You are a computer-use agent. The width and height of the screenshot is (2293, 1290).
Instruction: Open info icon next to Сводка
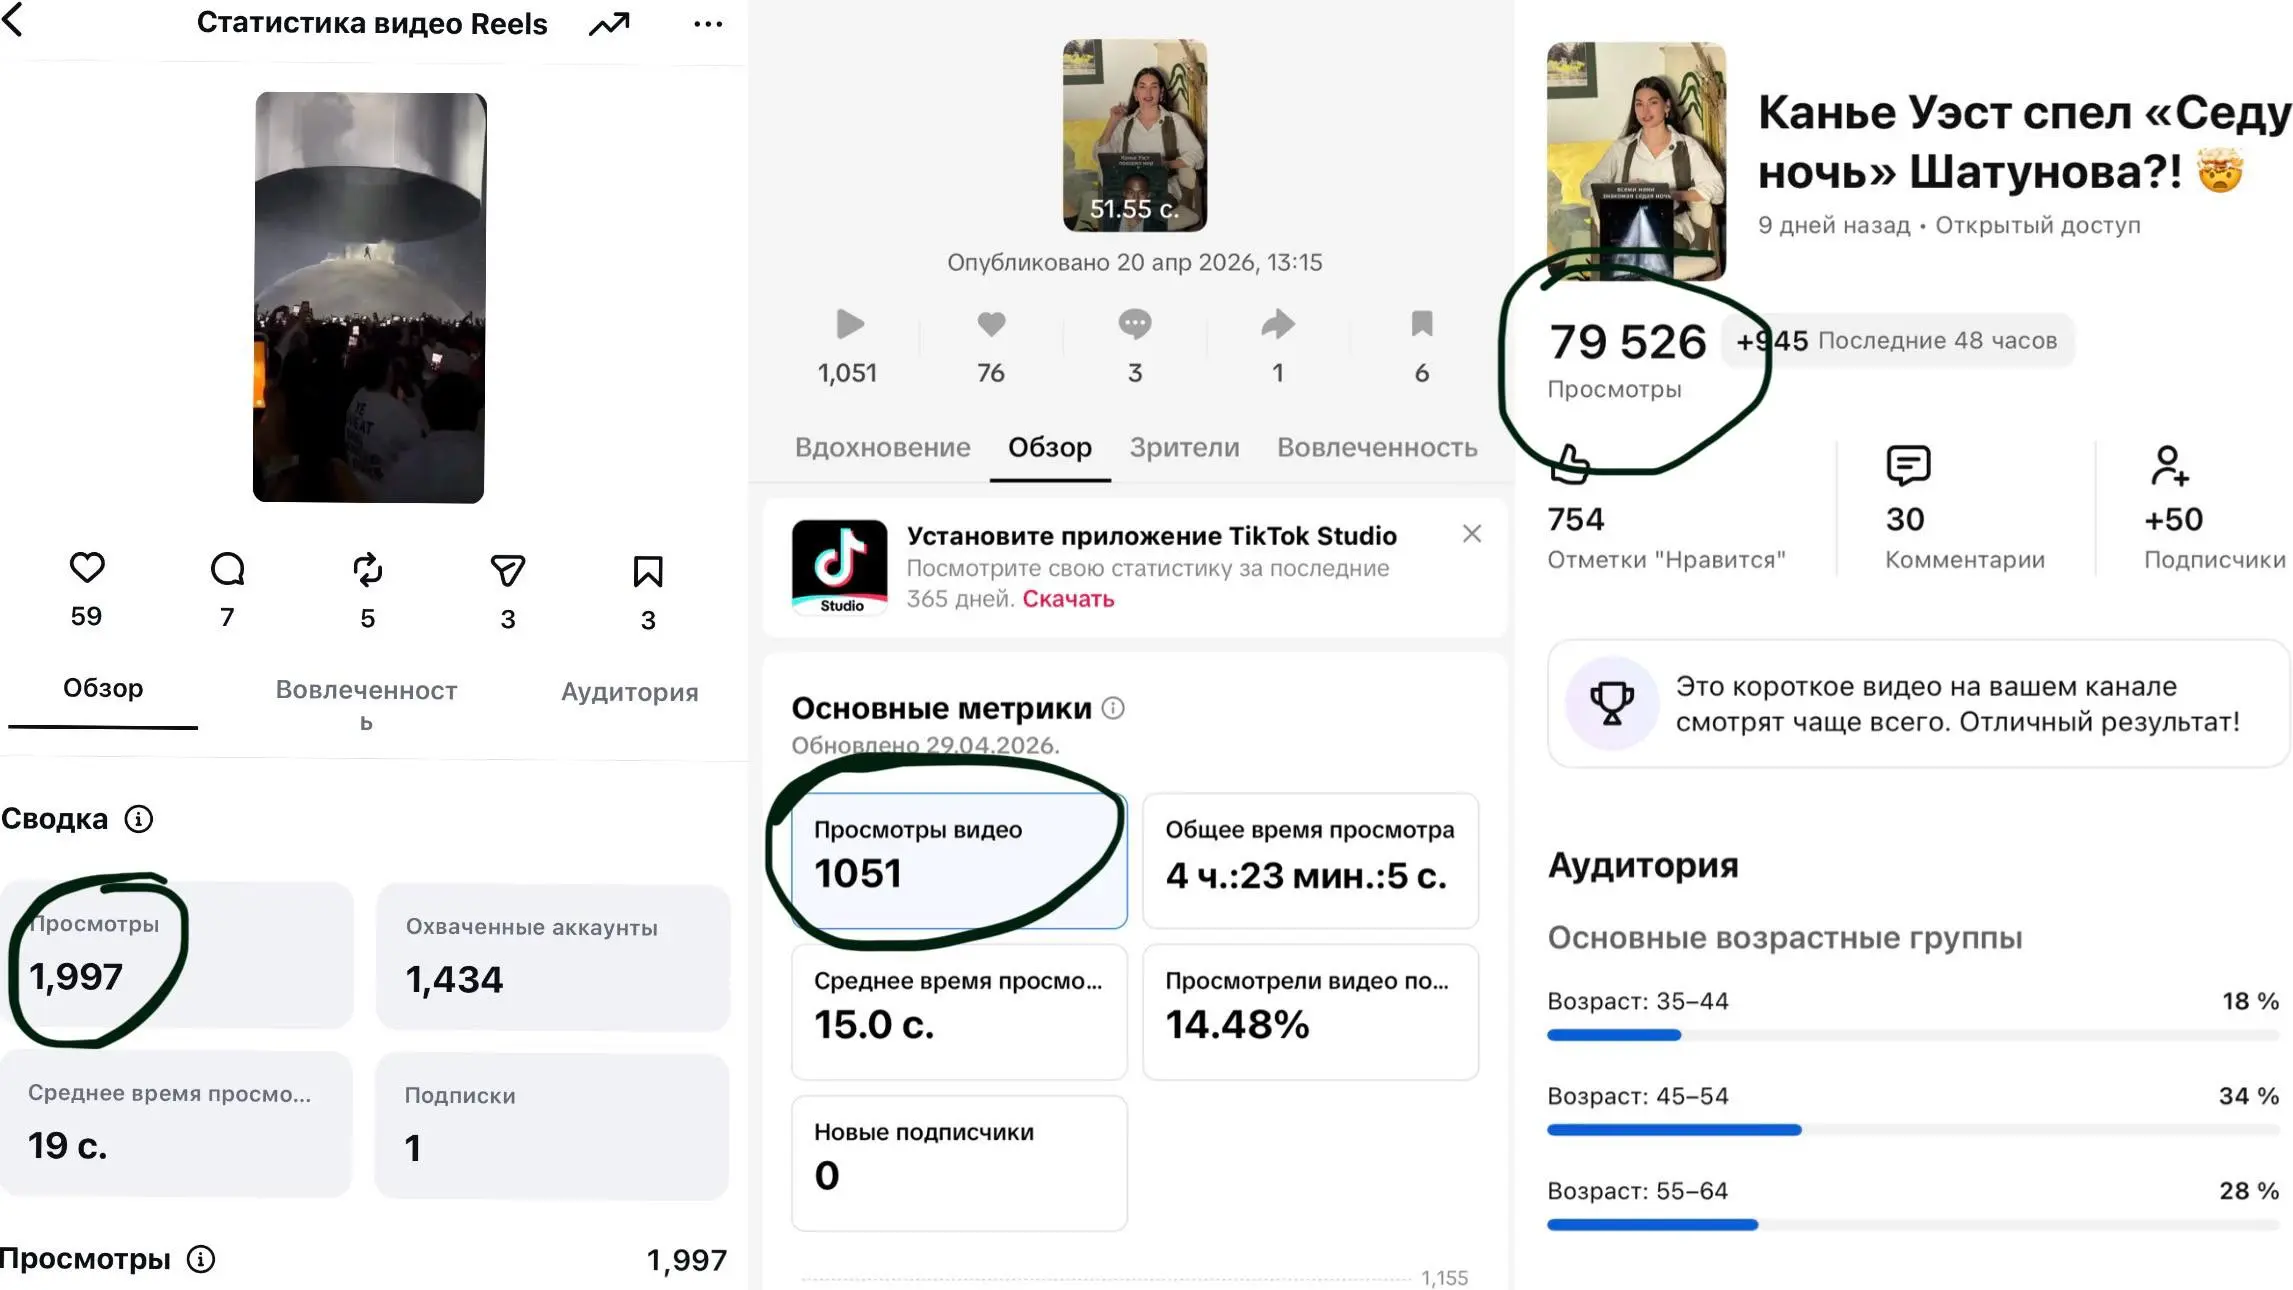click(x=139, y=819)
